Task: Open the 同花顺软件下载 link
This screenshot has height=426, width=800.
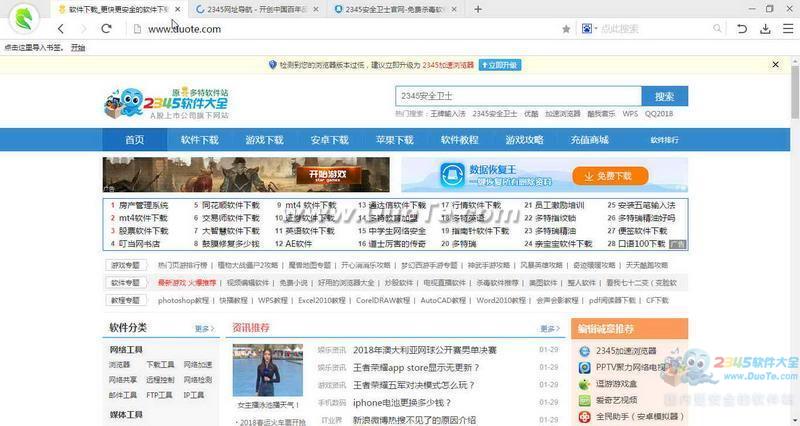Action: click(231, 205)
